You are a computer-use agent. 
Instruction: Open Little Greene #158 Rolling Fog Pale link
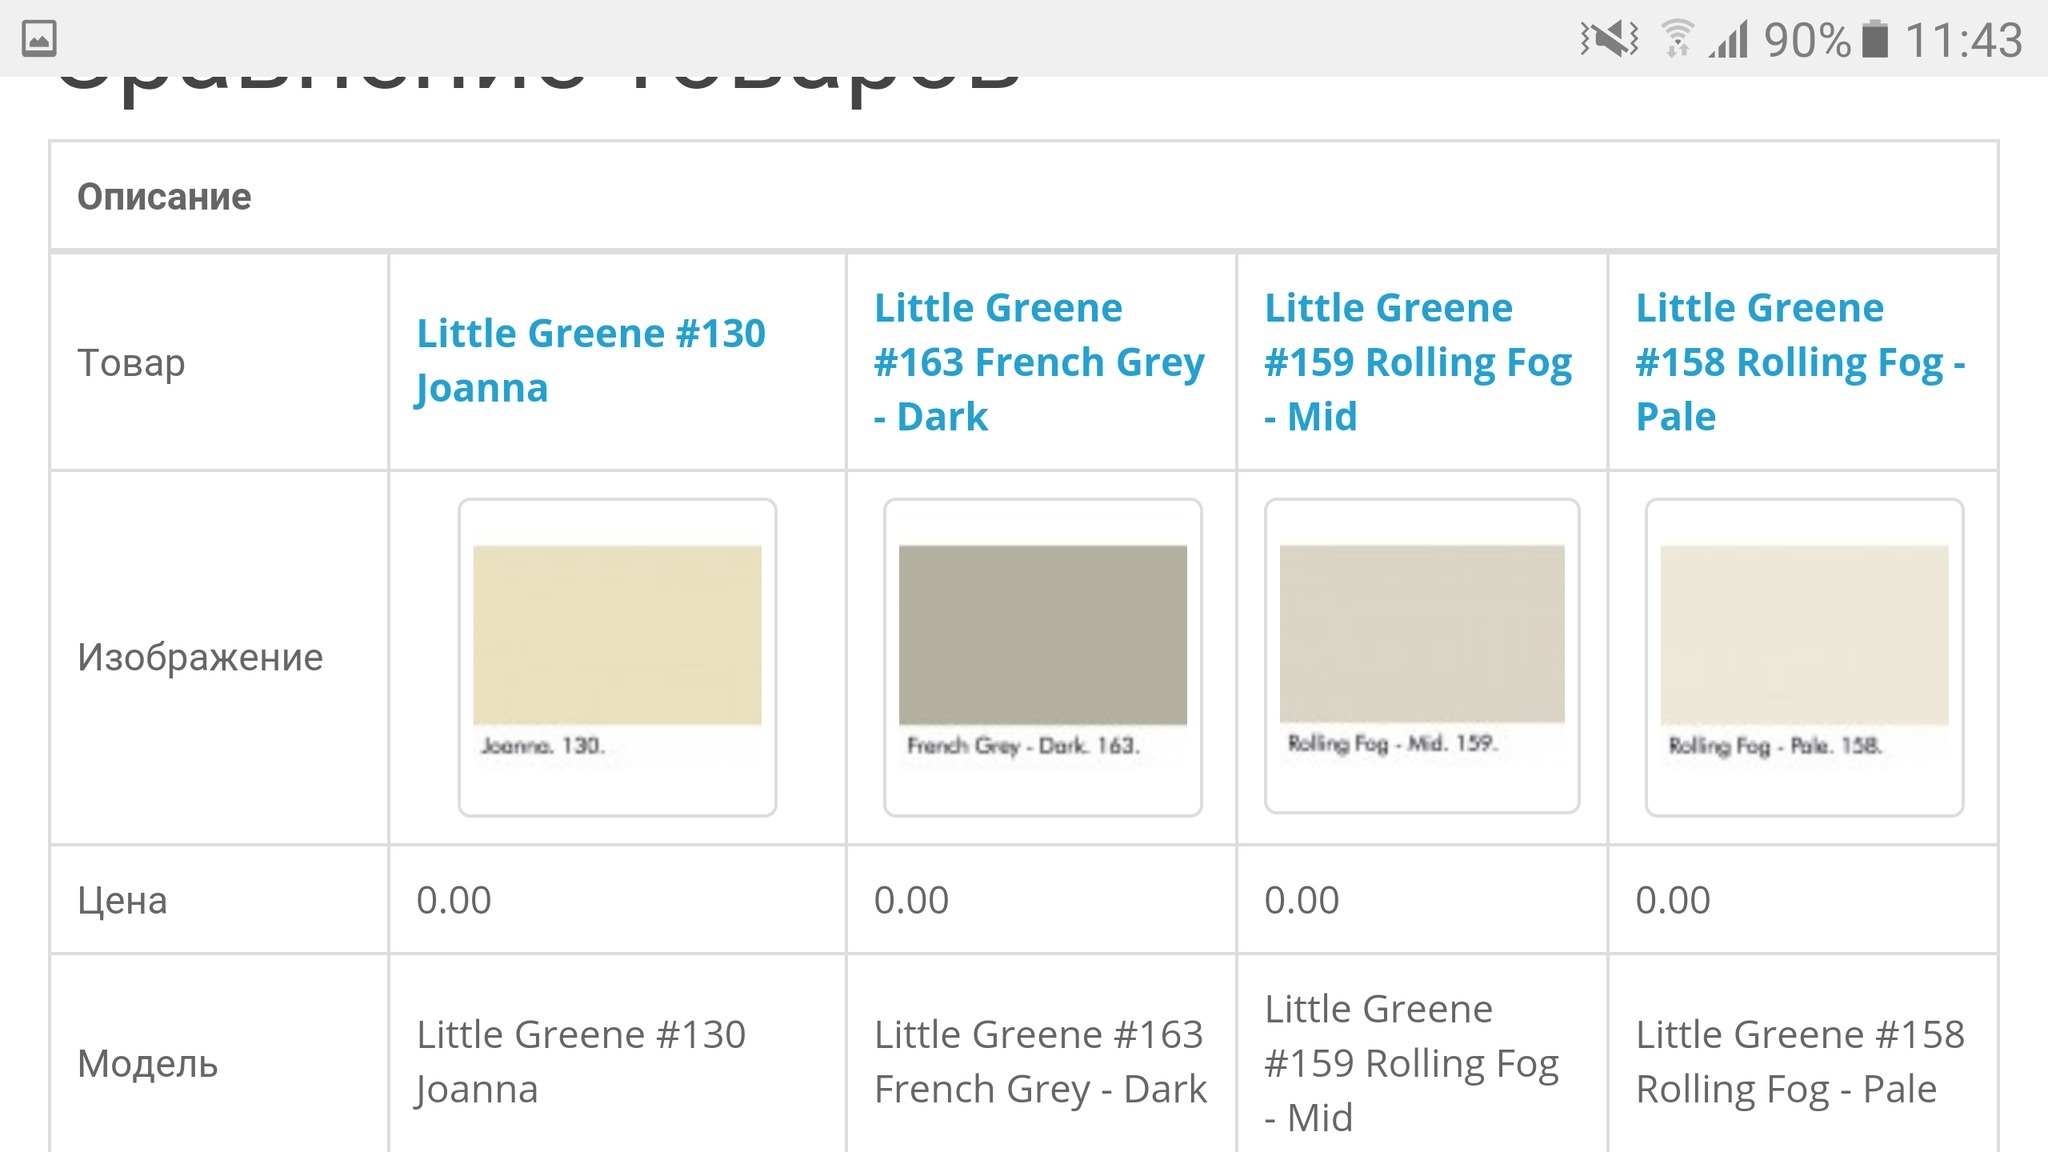[1800, 361]
